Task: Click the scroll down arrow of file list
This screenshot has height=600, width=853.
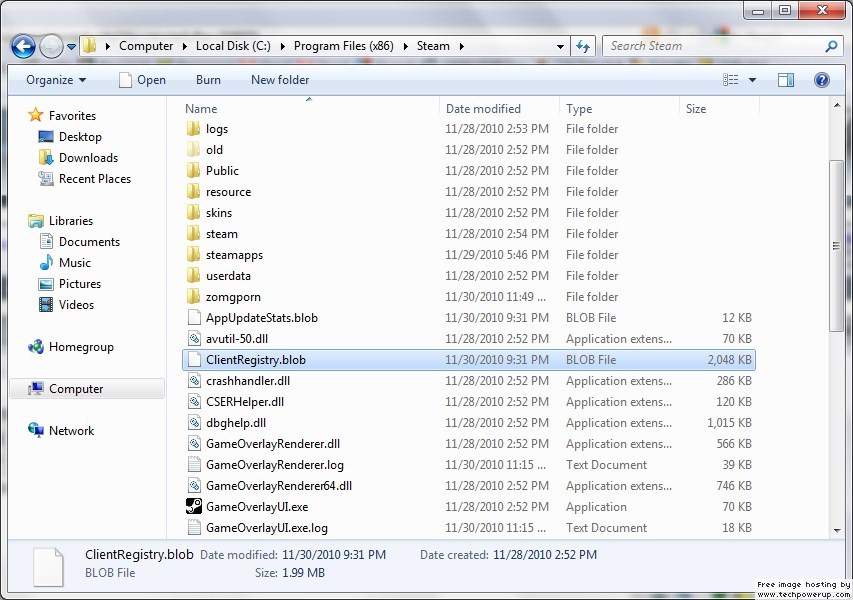Action: 837,530
